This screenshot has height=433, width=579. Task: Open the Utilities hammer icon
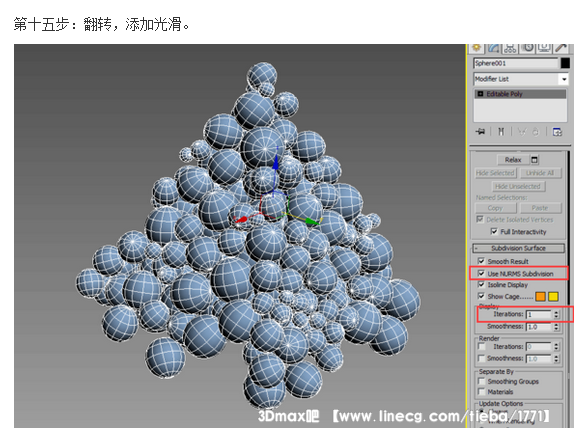[561, 48]
